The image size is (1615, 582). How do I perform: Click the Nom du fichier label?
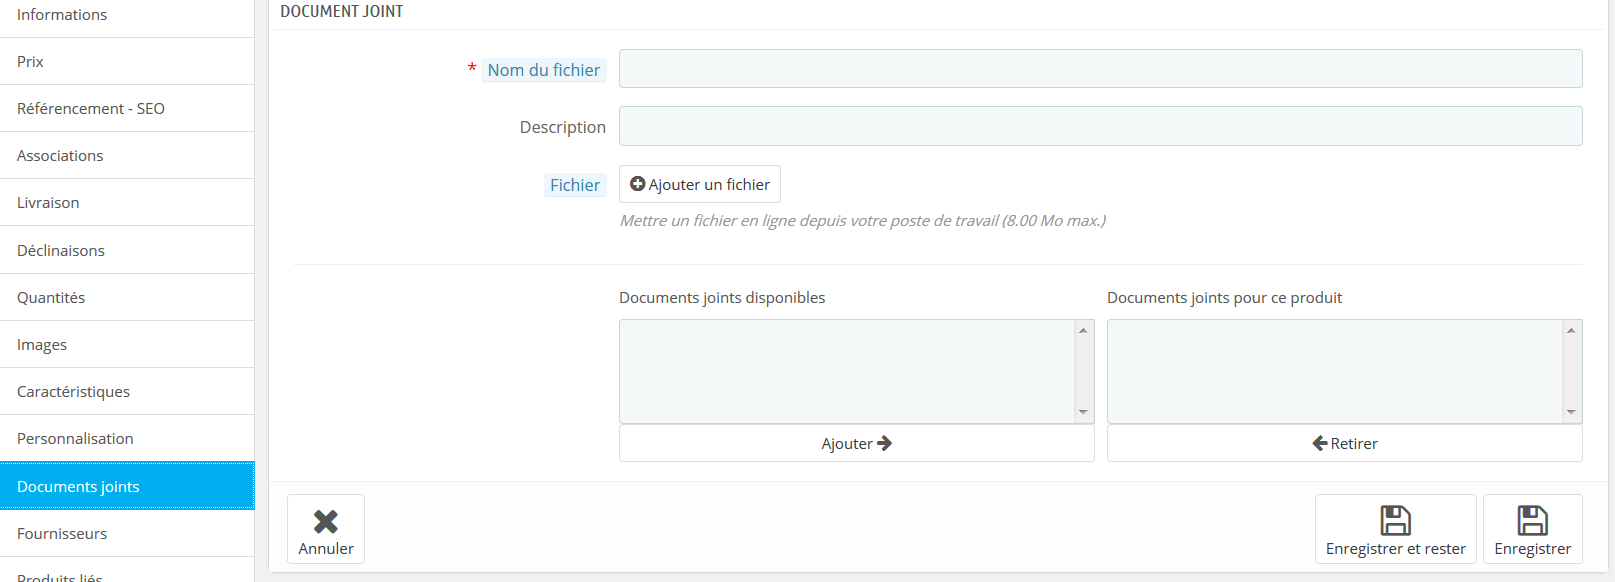544,70
